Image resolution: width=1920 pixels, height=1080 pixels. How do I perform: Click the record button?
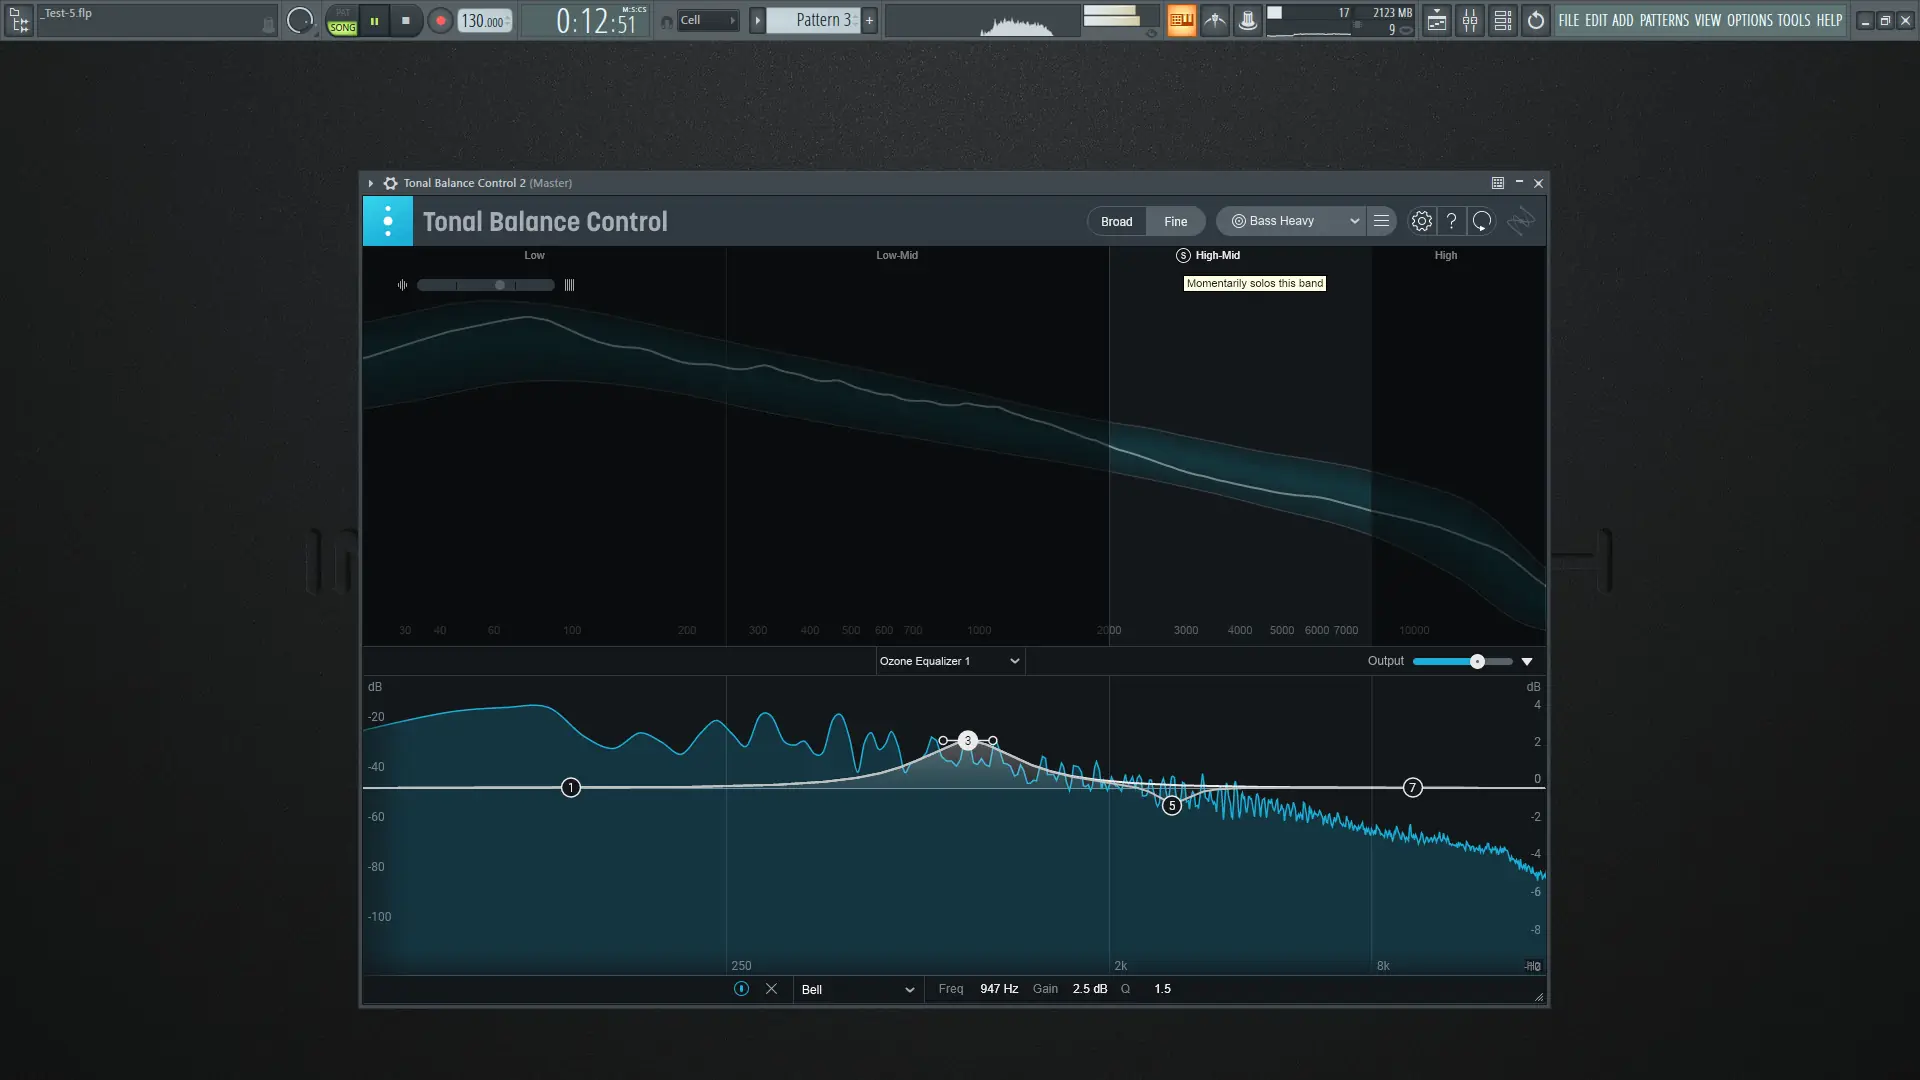coord(440,20)
